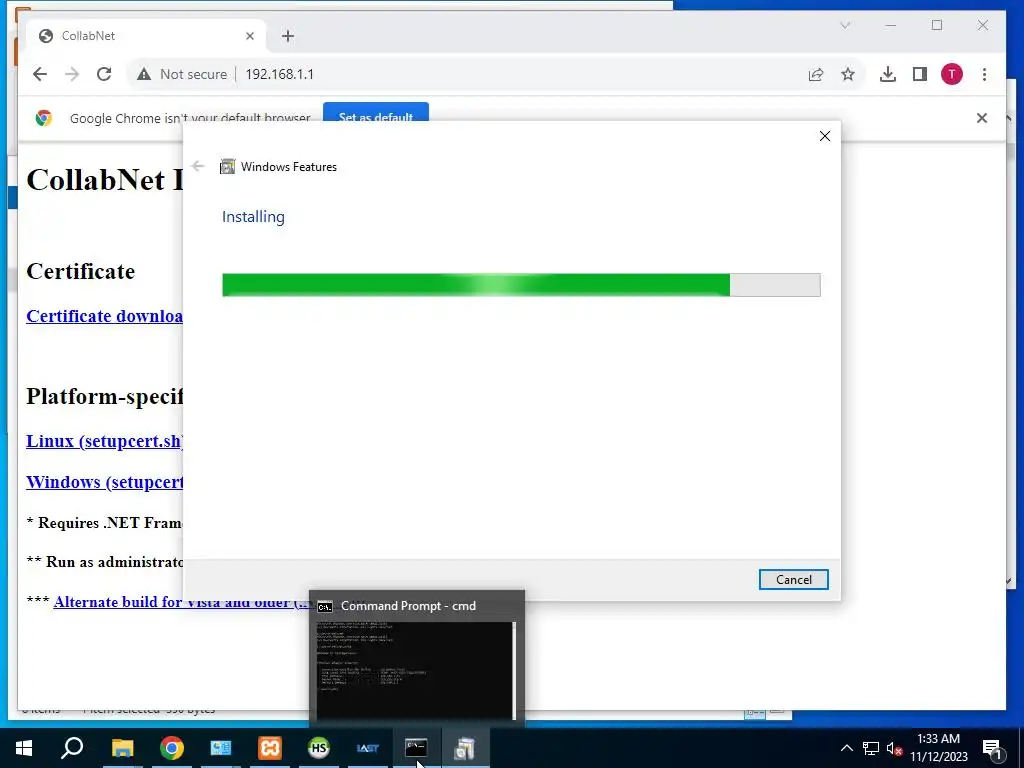Open the LAST taskbar app icon
1024x768 pixels.
click(x=368, y=748)
